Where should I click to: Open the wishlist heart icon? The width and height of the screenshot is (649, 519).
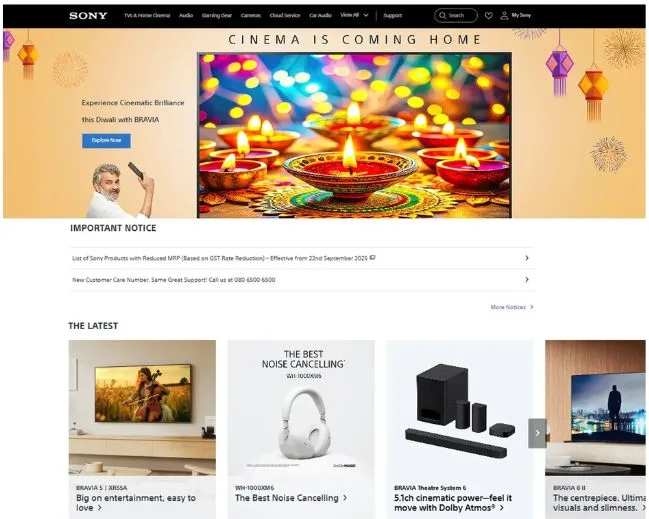(x=488, y=16)
